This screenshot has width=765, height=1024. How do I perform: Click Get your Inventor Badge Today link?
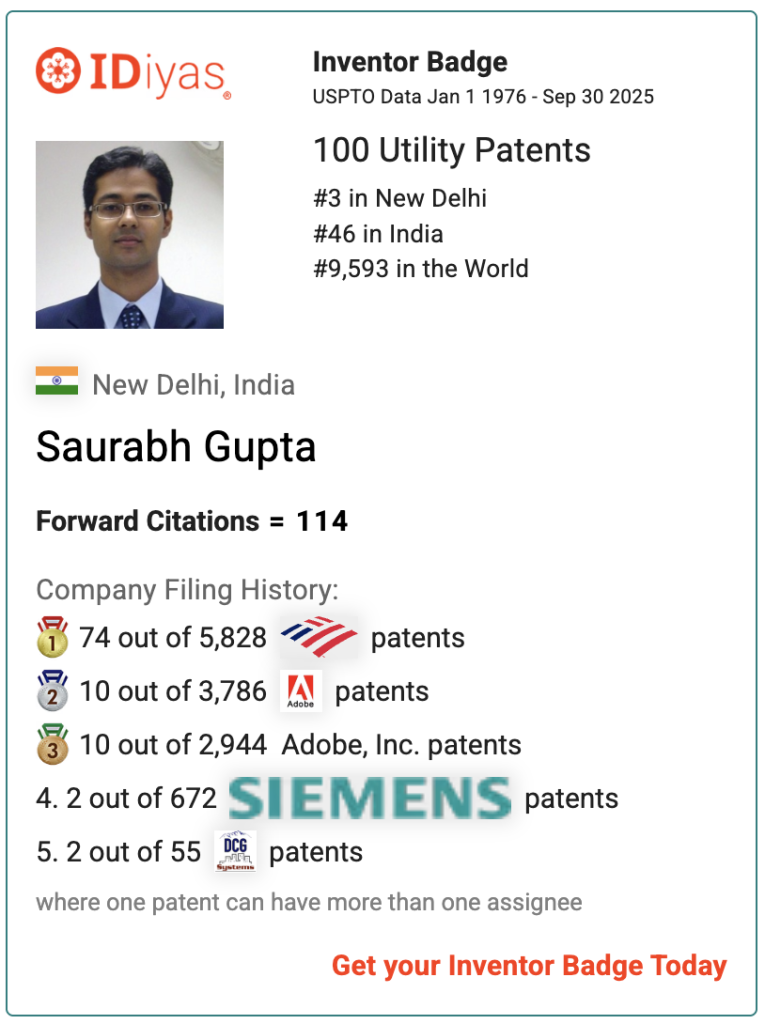coord(529,966)
